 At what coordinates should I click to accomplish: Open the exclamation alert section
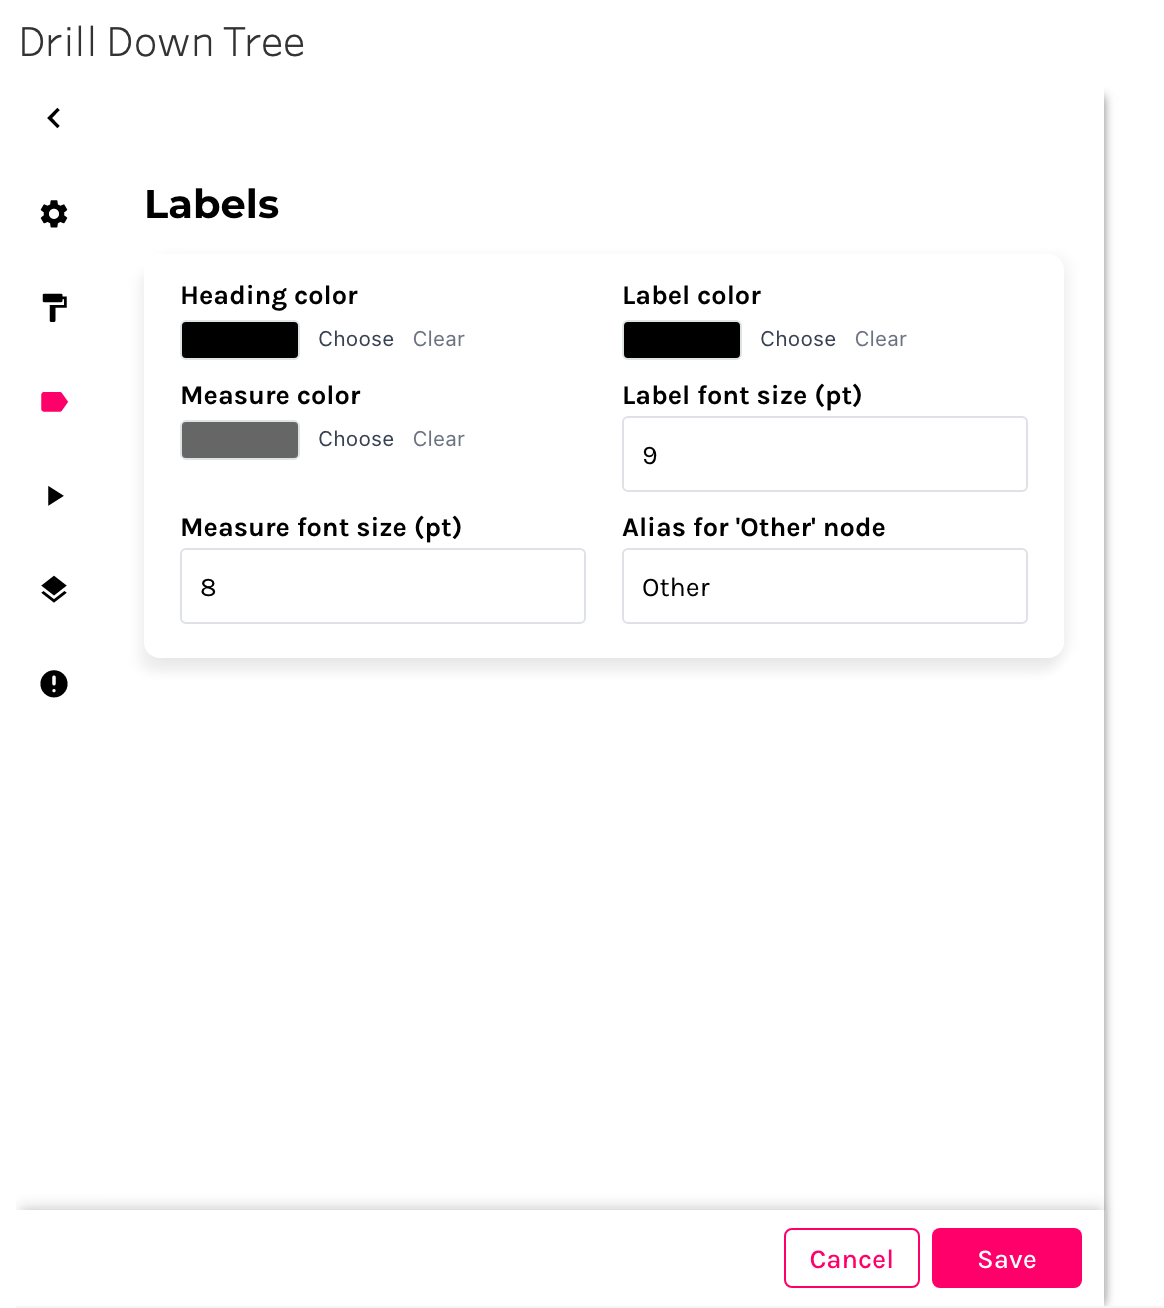(x=54, y=684)
